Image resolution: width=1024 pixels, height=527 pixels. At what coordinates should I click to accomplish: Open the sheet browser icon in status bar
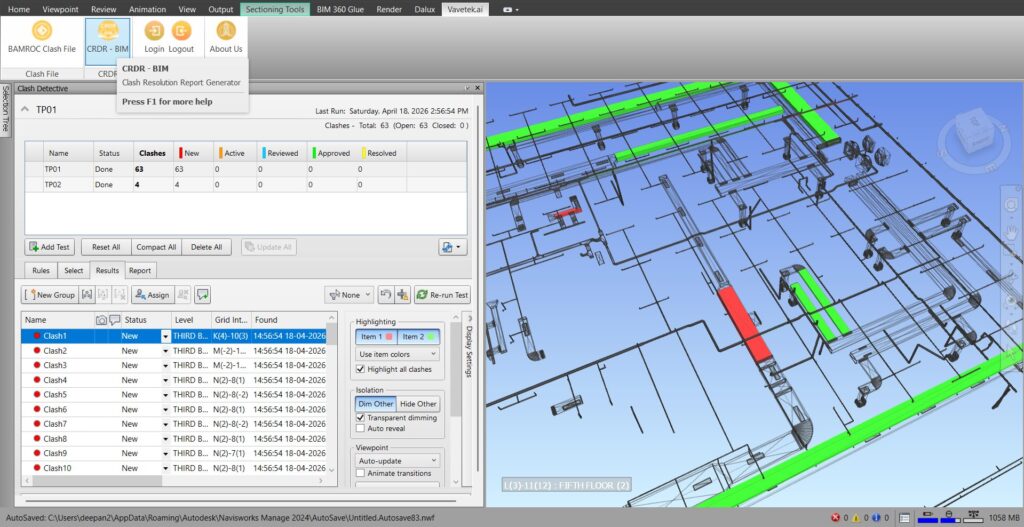[x=904, y=518]
